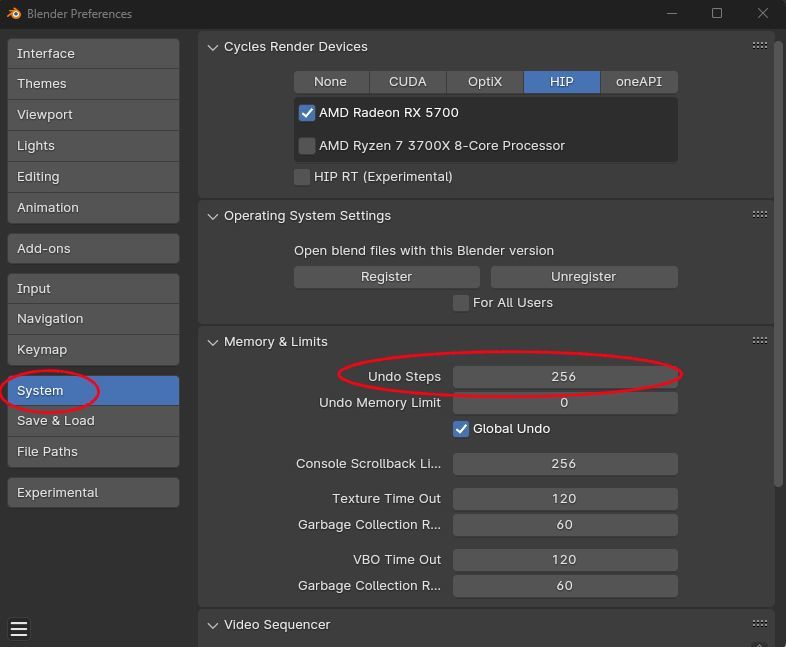786x647 pixels.
Task: Maximize the Blender Preferences window
Action: (x=717, y=14)
